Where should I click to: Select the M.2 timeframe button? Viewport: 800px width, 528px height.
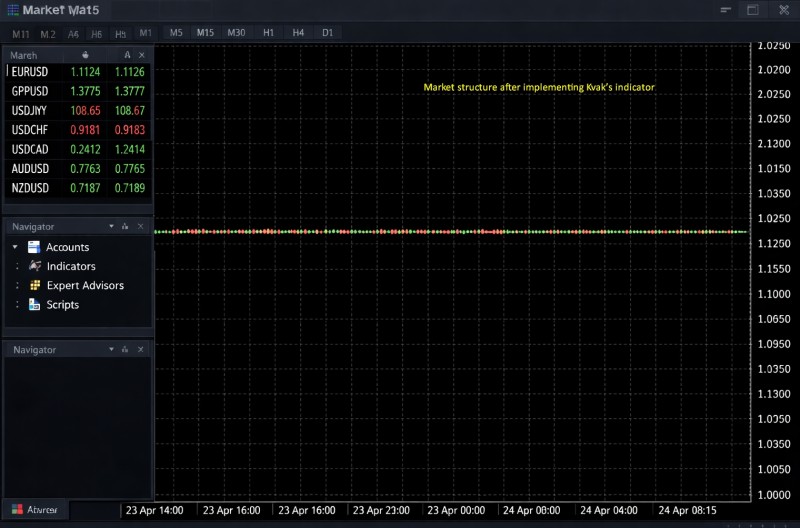coord(48,34)
